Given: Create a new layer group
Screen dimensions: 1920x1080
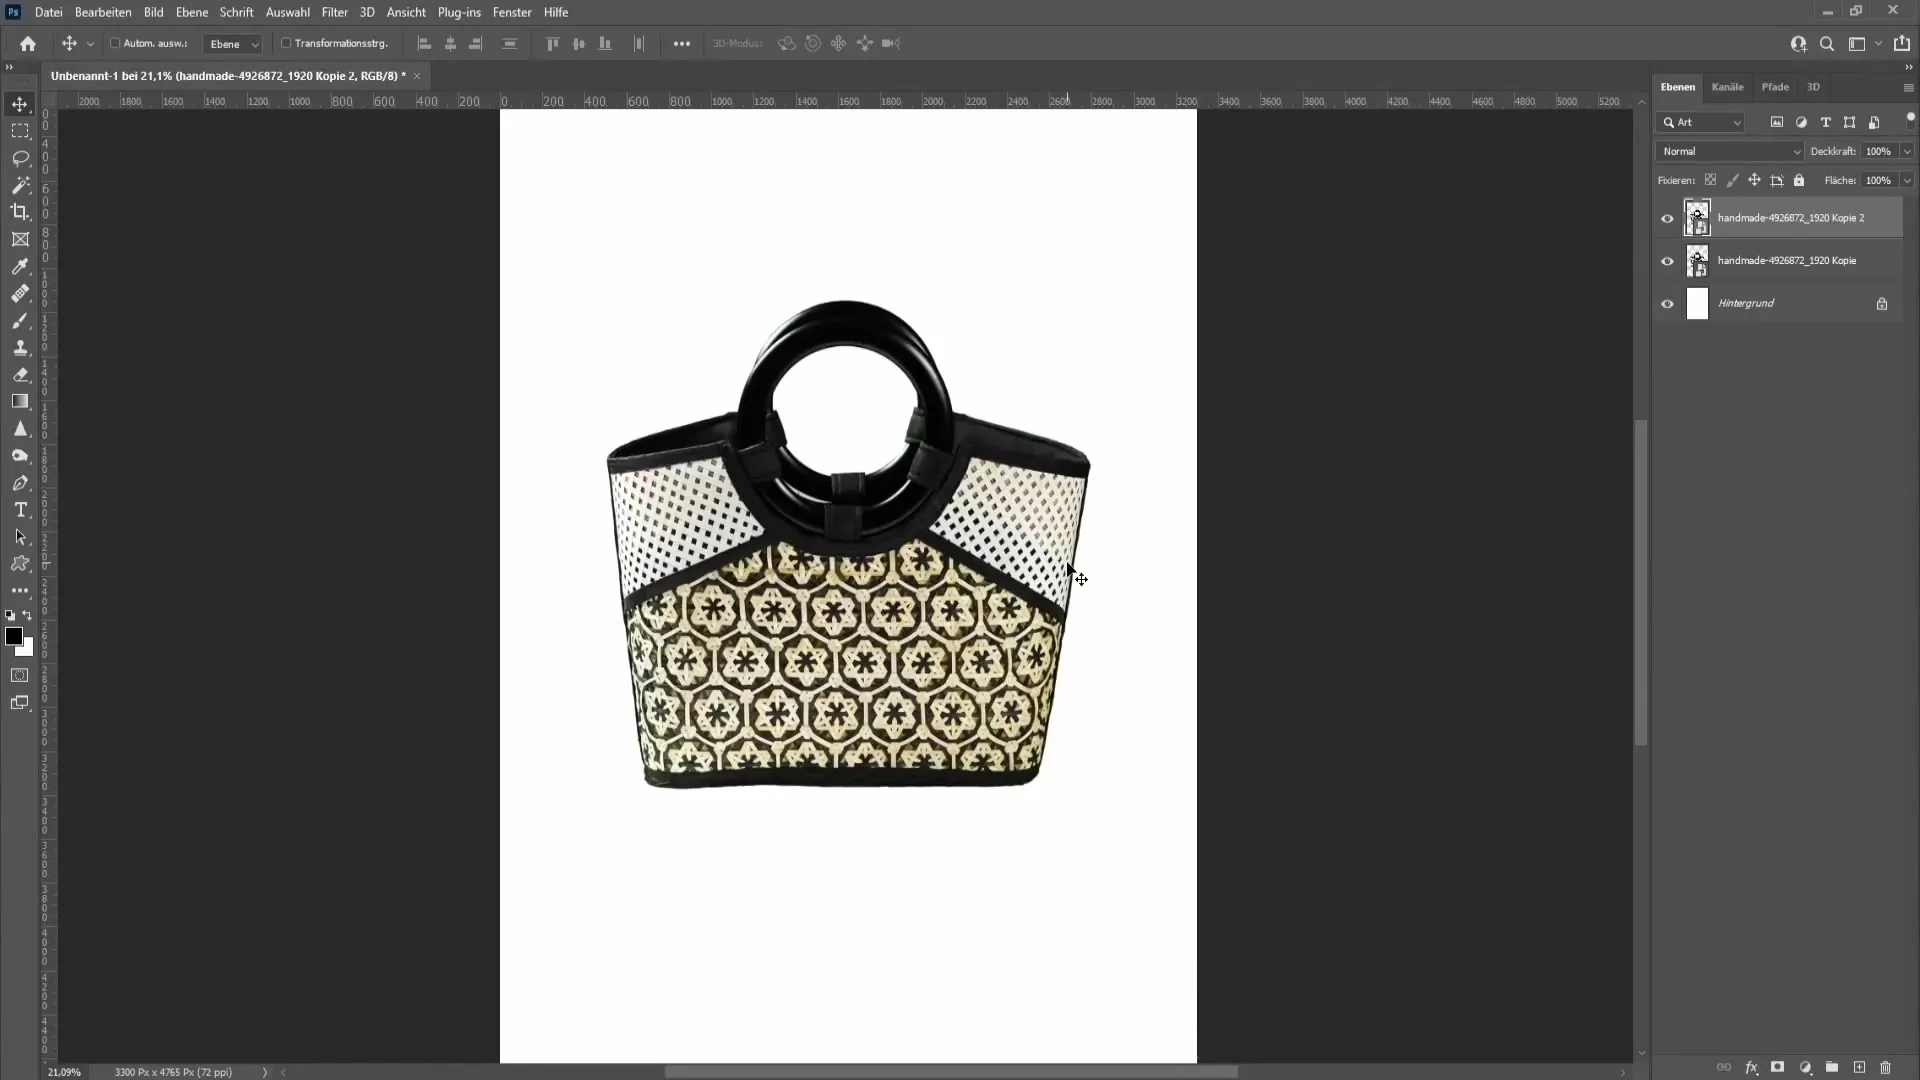Looking at the screenshot, I should (x=1832, y=1067).
